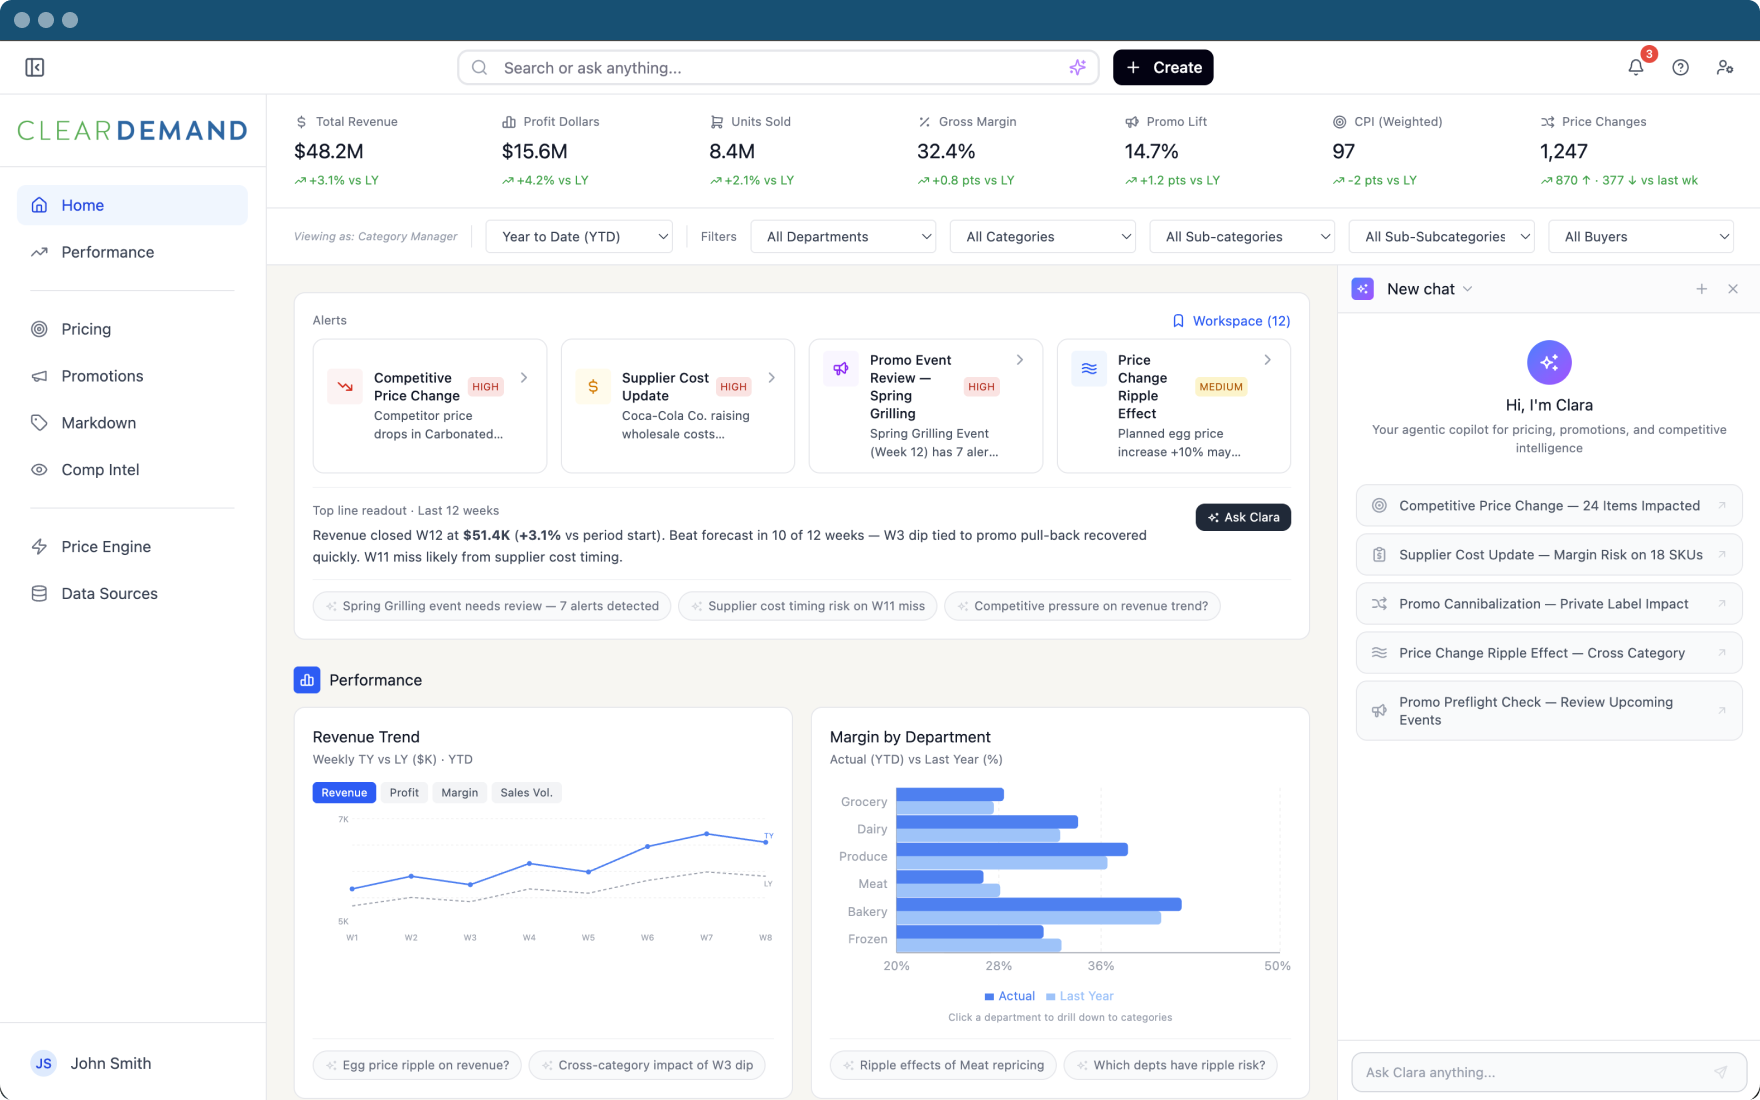Send message with the paper plane icon
The image size is (1760, 1100).
click(1720, 1072)
